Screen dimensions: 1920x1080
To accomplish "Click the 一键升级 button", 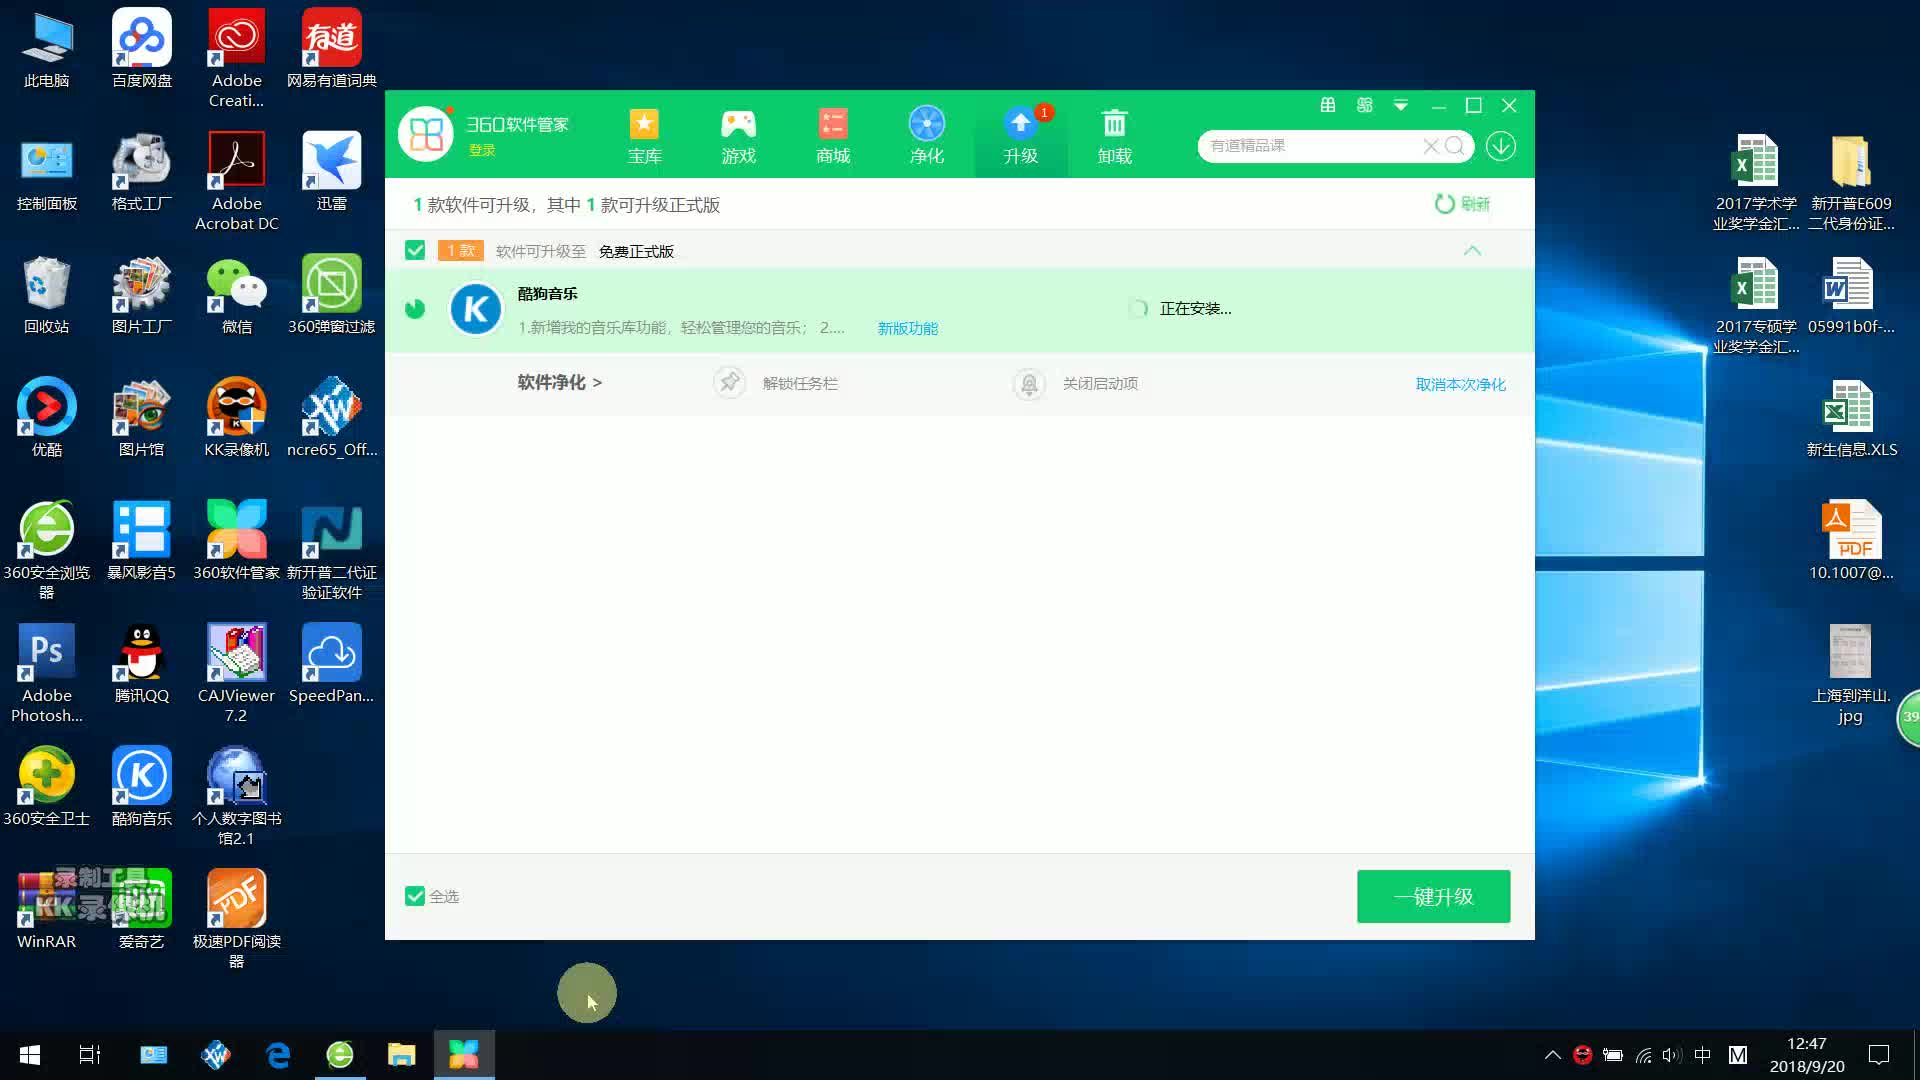I will coord(1433,896).
